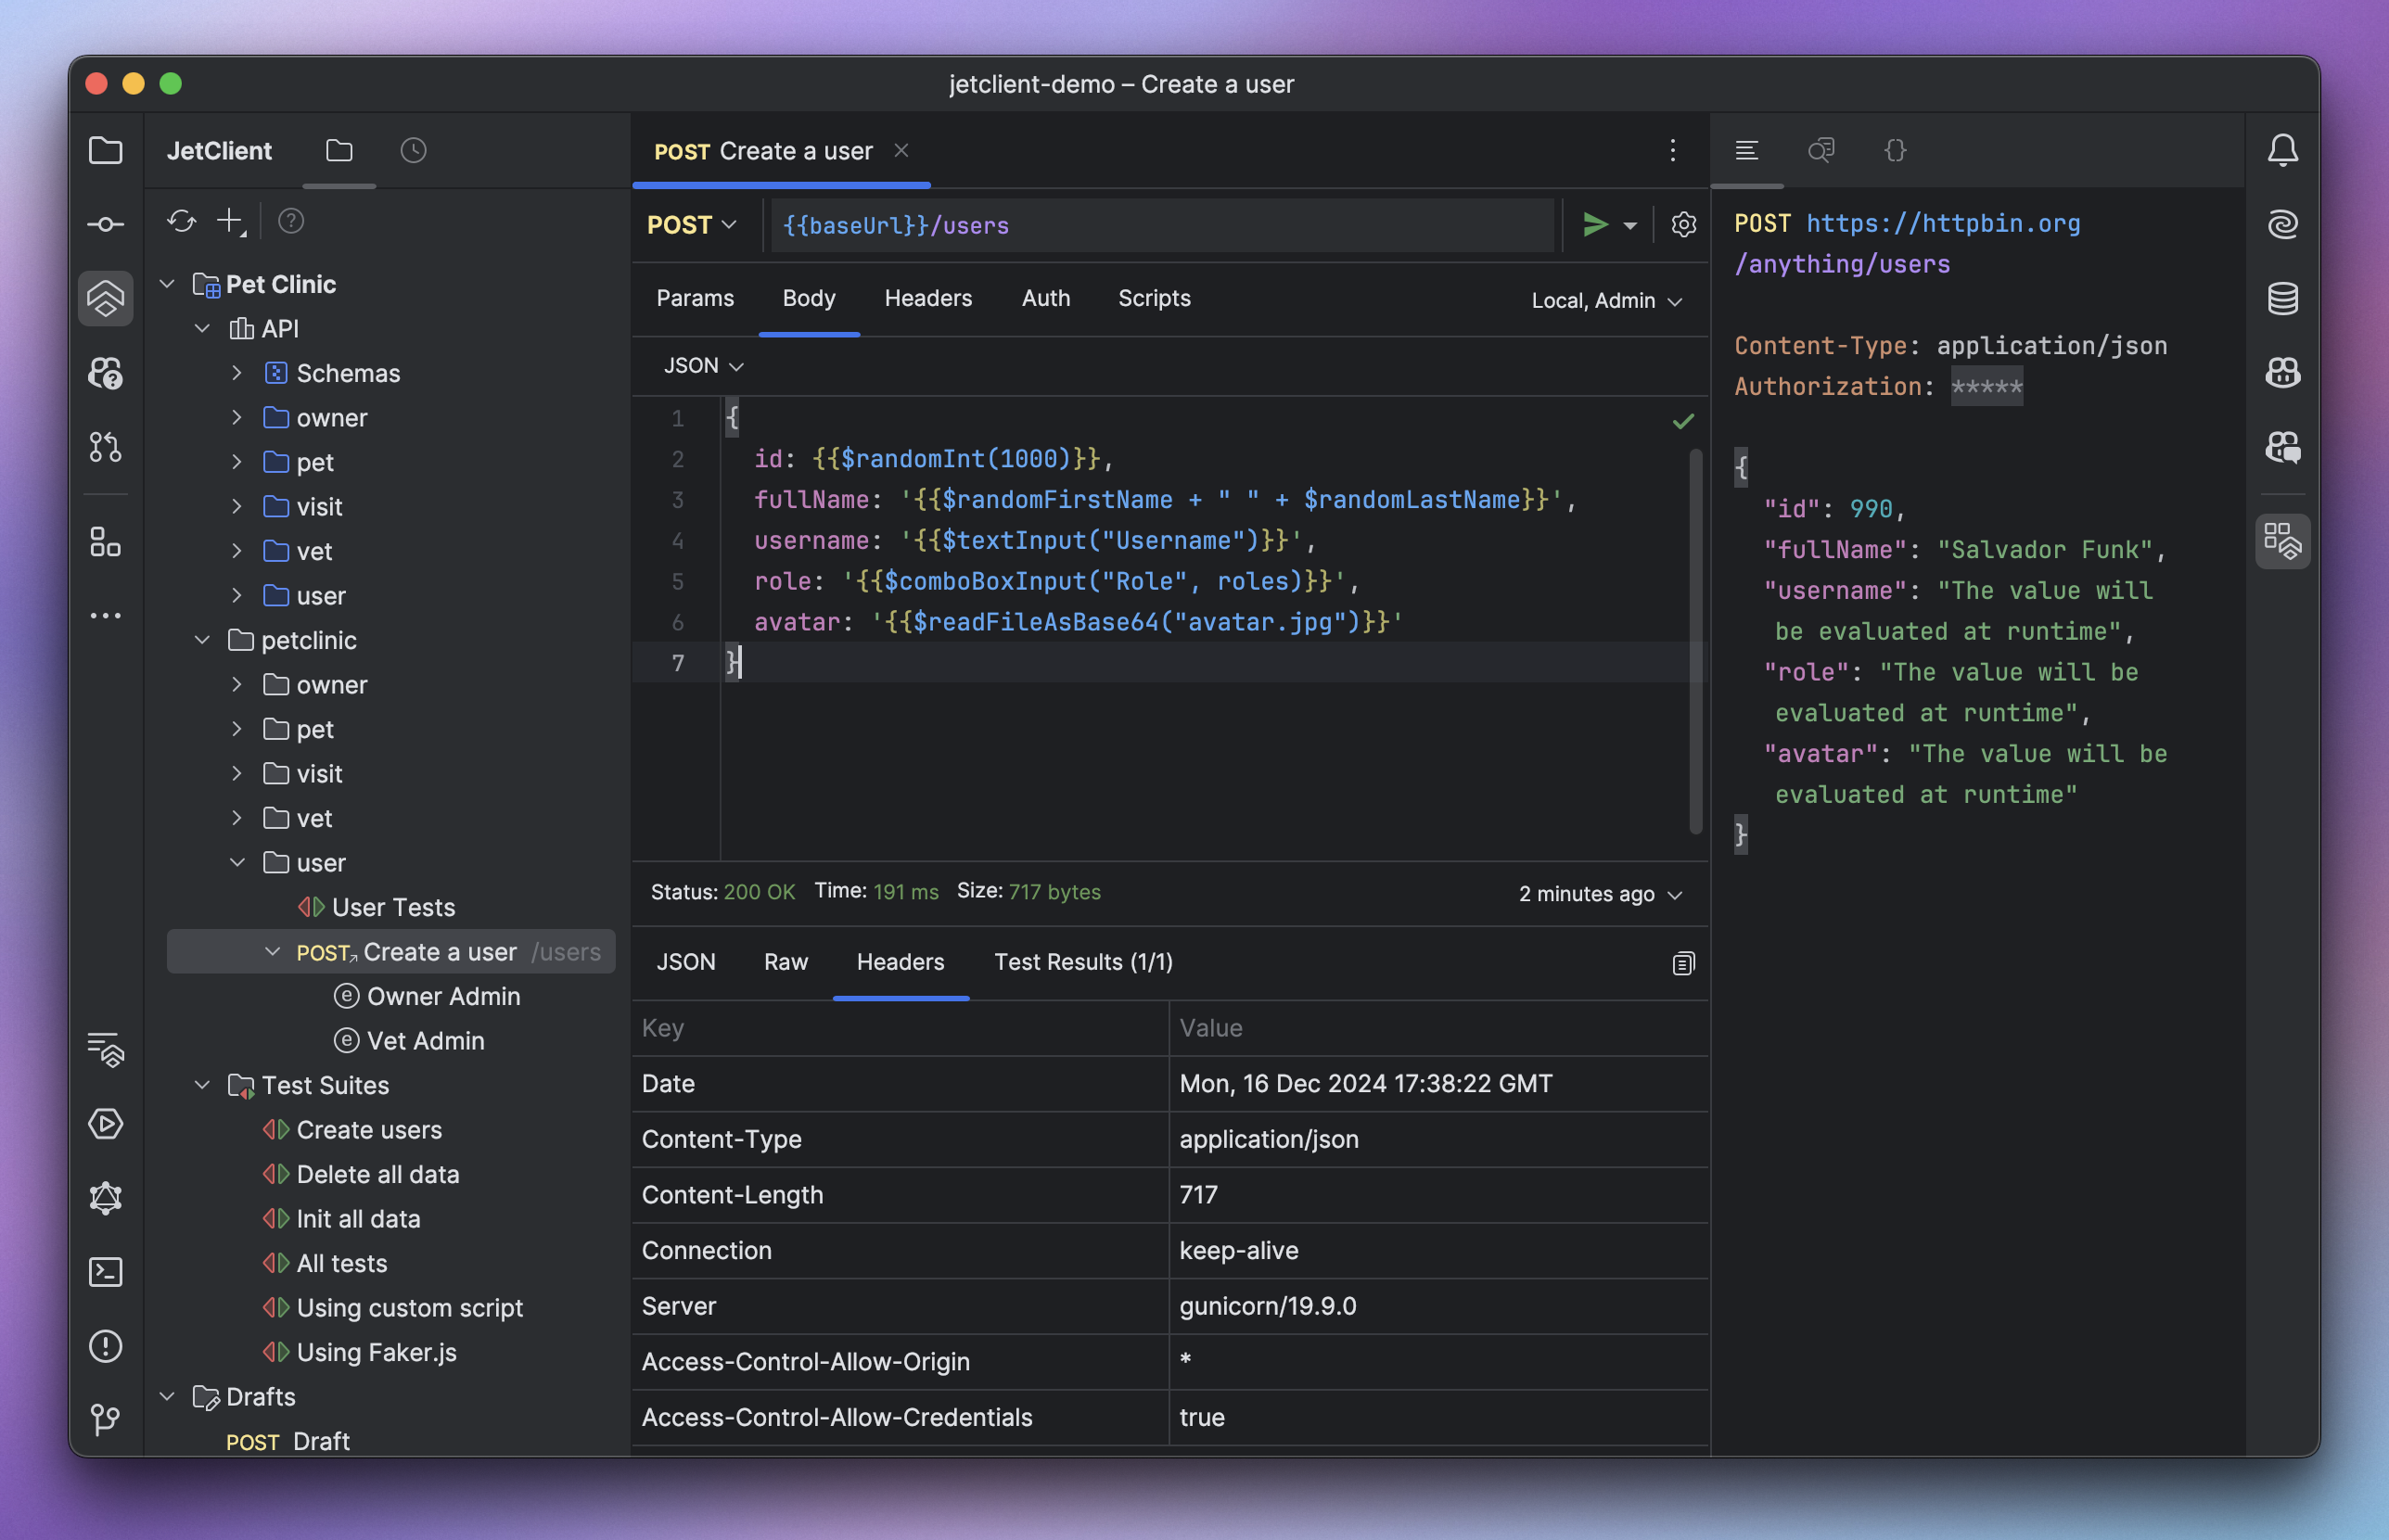Open More tool windows ellipsis in left sidebar

pos(105,616)
